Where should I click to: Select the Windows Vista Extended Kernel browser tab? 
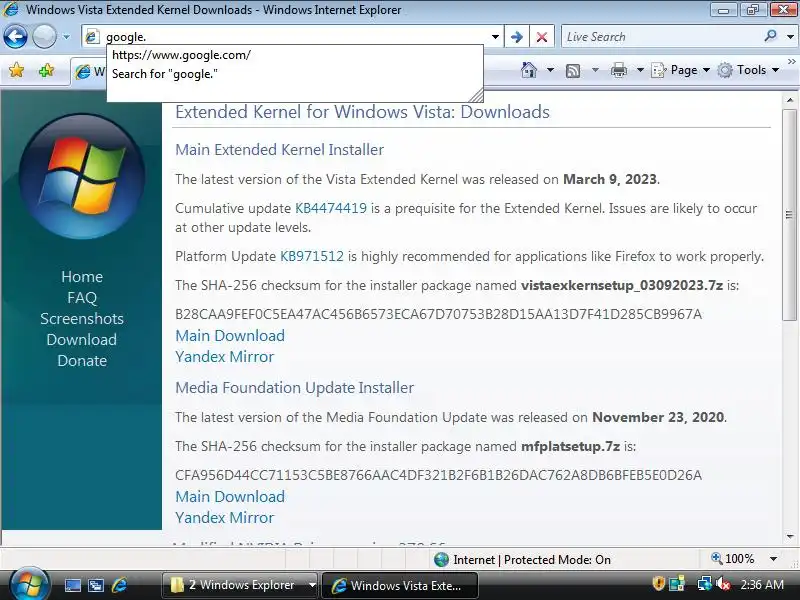(x=89, y=72)
